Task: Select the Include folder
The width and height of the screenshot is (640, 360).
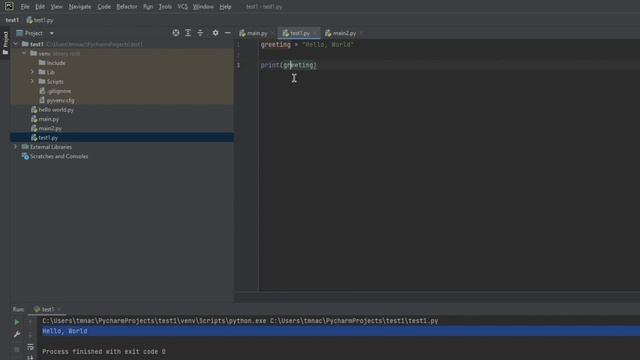Action: click(52, 63)
